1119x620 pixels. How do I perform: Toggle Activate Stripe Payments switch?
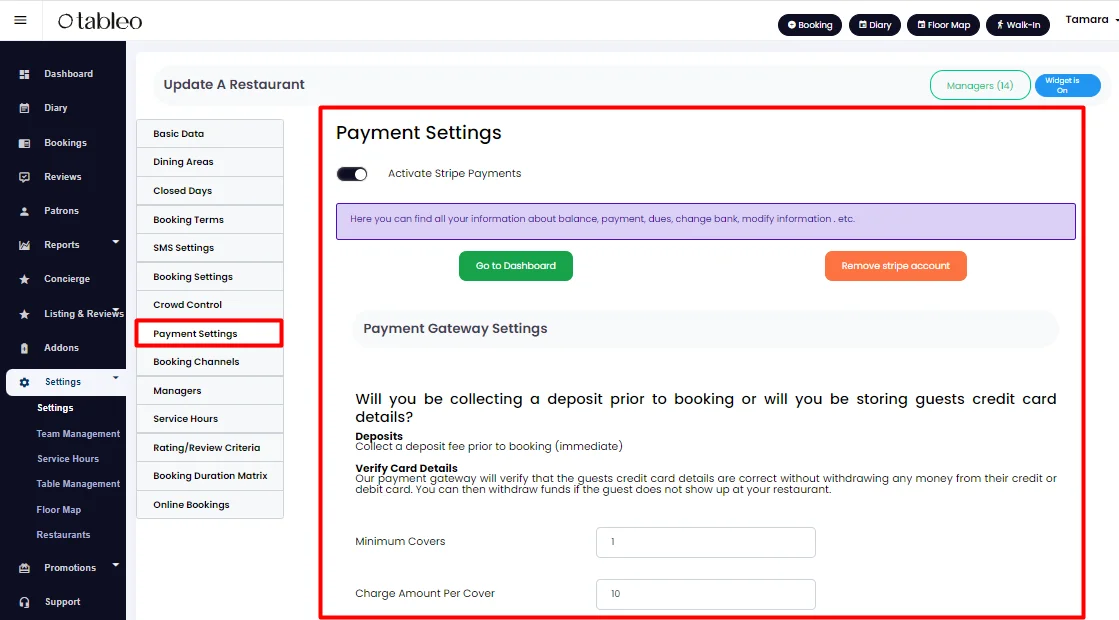[x=352, y=174]
